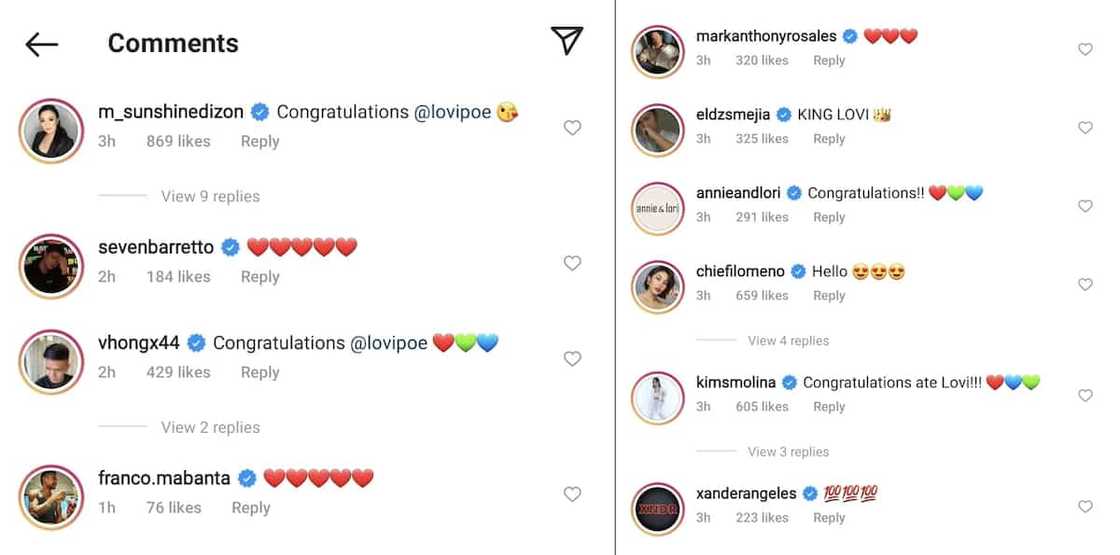Open View 3 replies under kimsmolina
This screenshot has width=1120, height=555.
[788, 452]
